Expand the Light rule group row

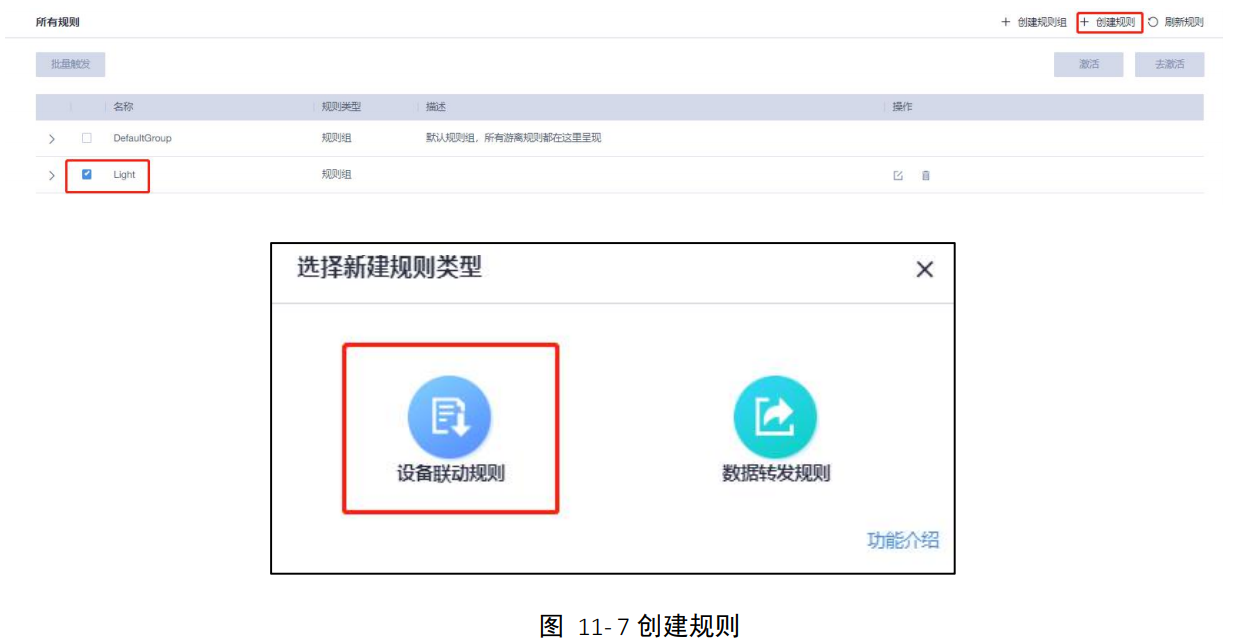click(x=53, y=175)
